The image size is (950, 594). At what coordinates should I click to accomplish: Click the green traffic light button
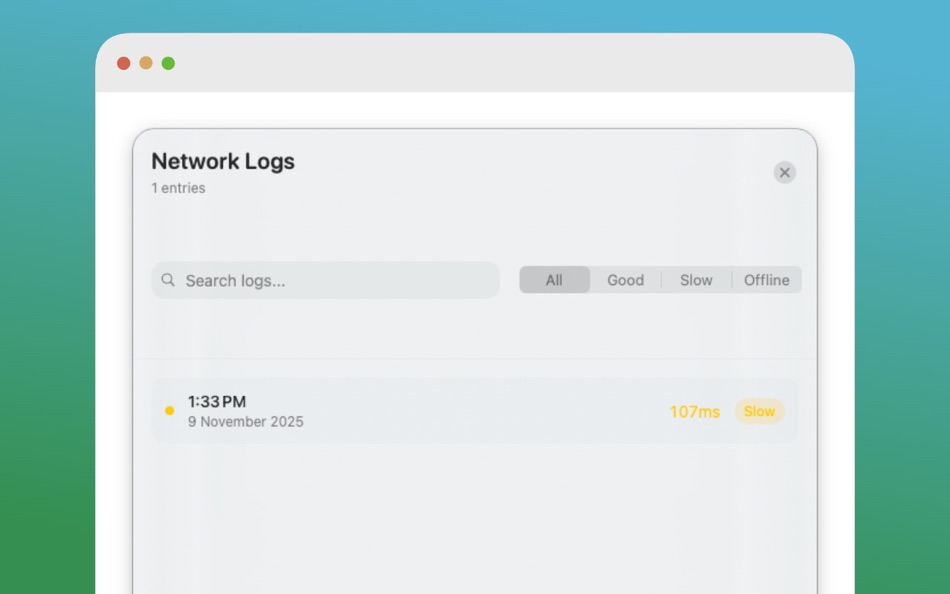(168, 62)
